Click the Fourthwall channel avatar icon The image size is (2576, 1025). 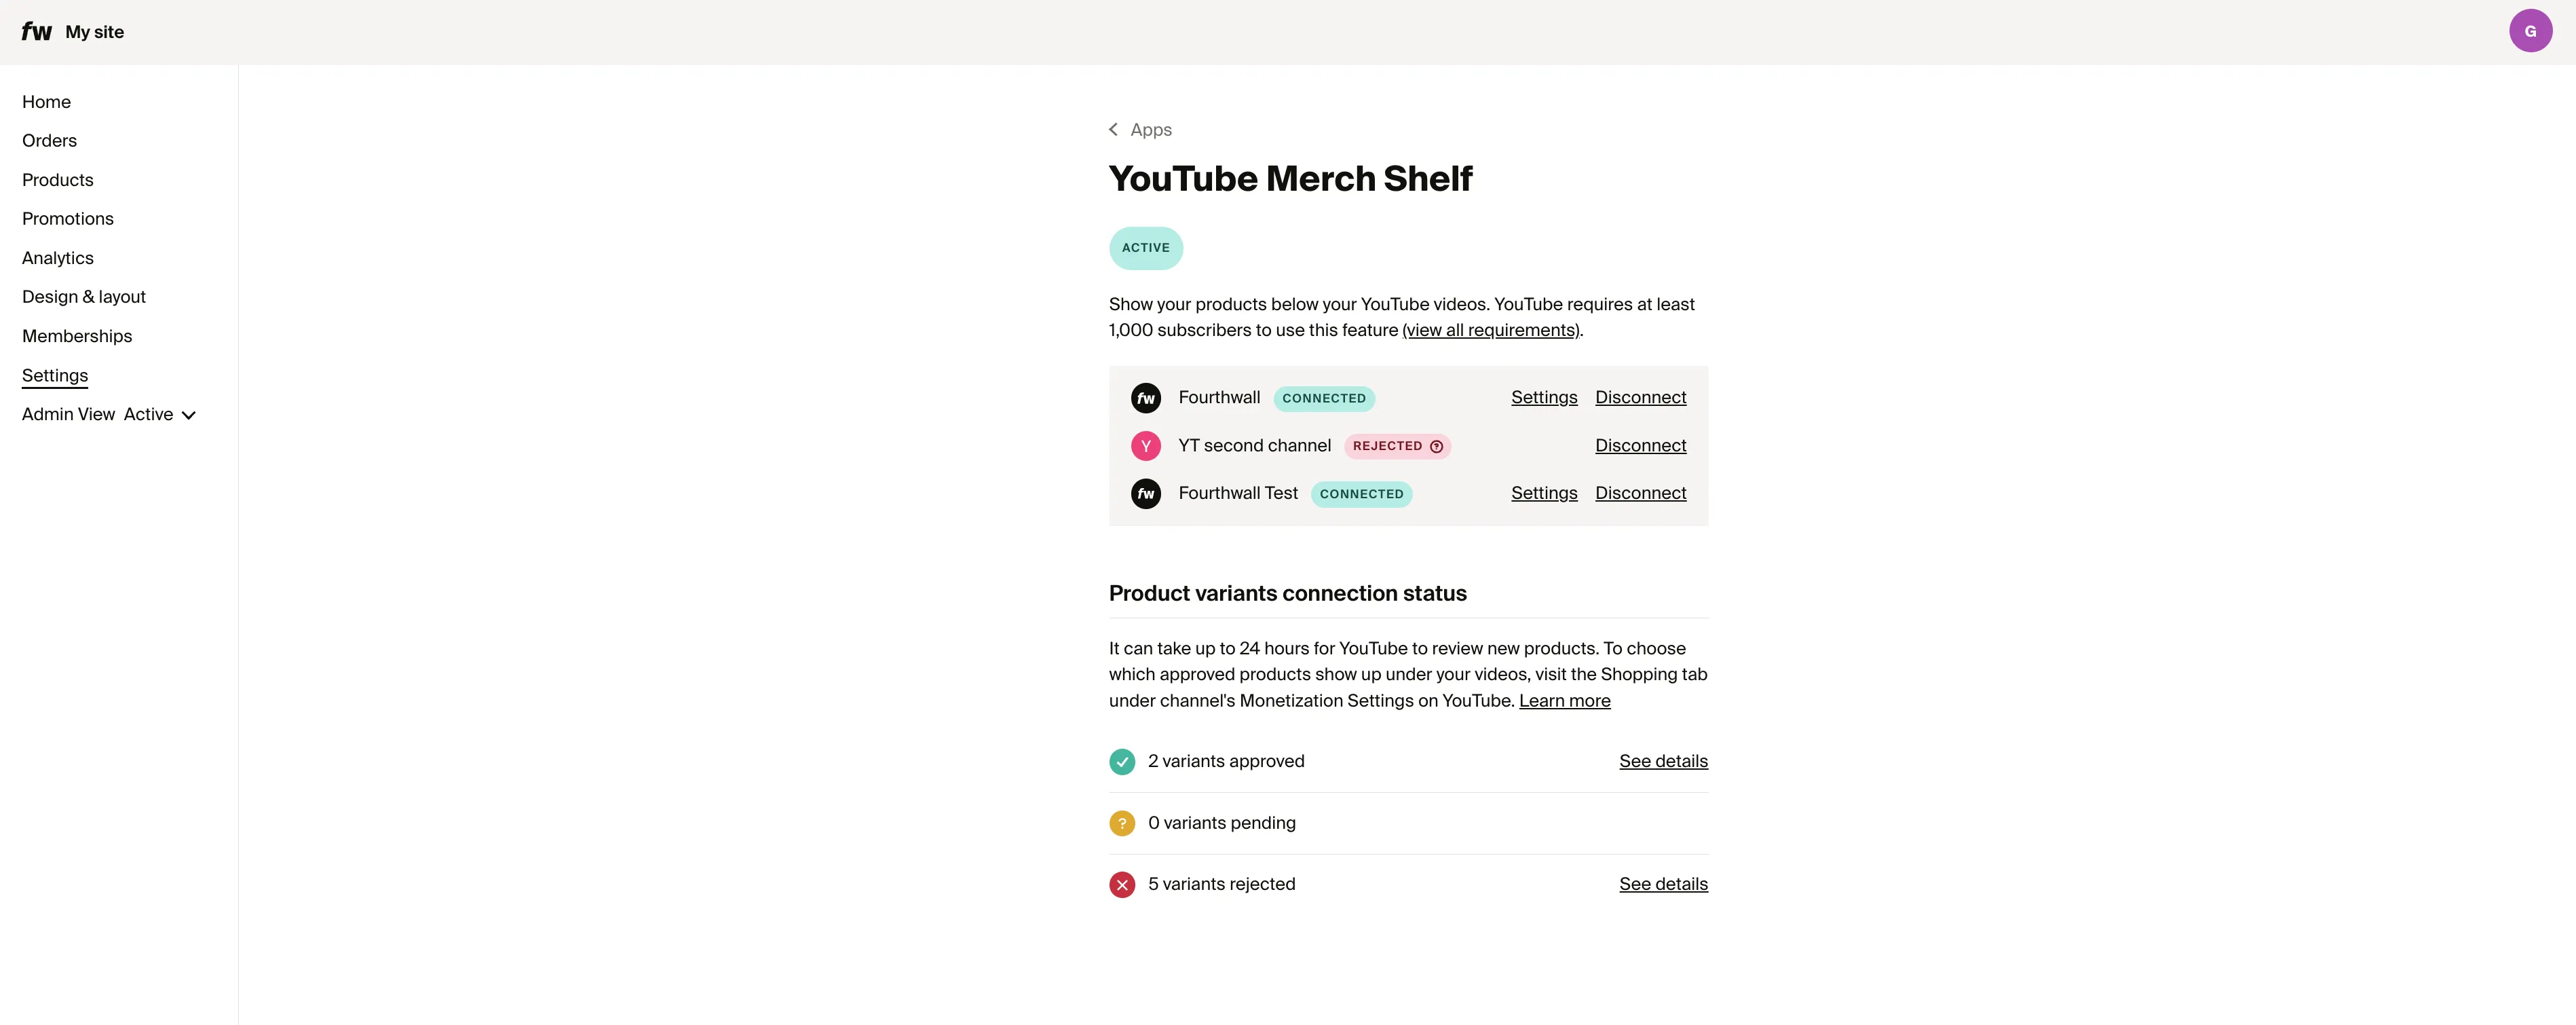point(1146,397)
